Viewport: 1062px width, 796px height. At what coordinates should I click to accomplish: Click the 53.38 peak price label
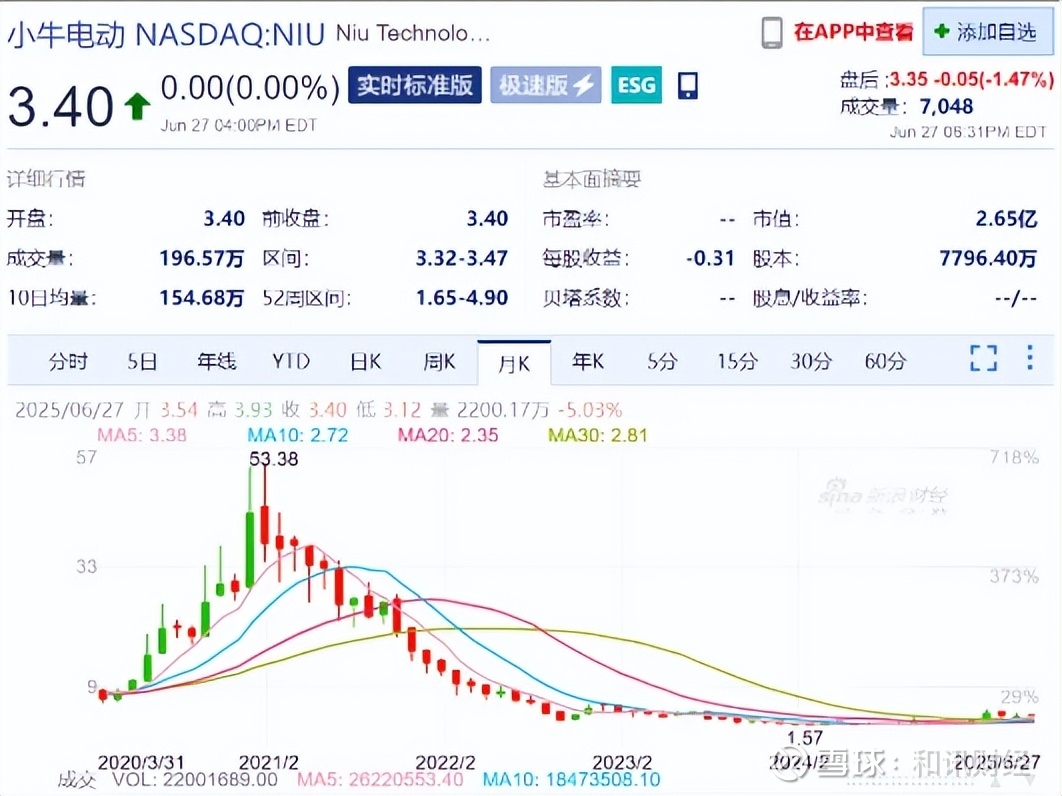click(274, 459)
